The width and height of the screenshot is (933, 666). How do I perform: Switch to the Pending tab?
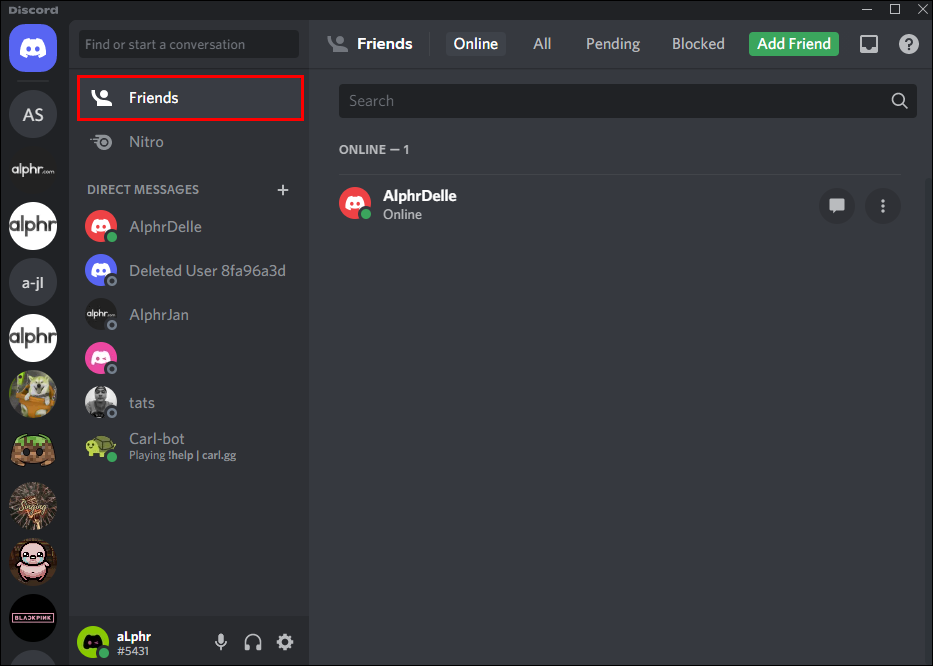613,44
